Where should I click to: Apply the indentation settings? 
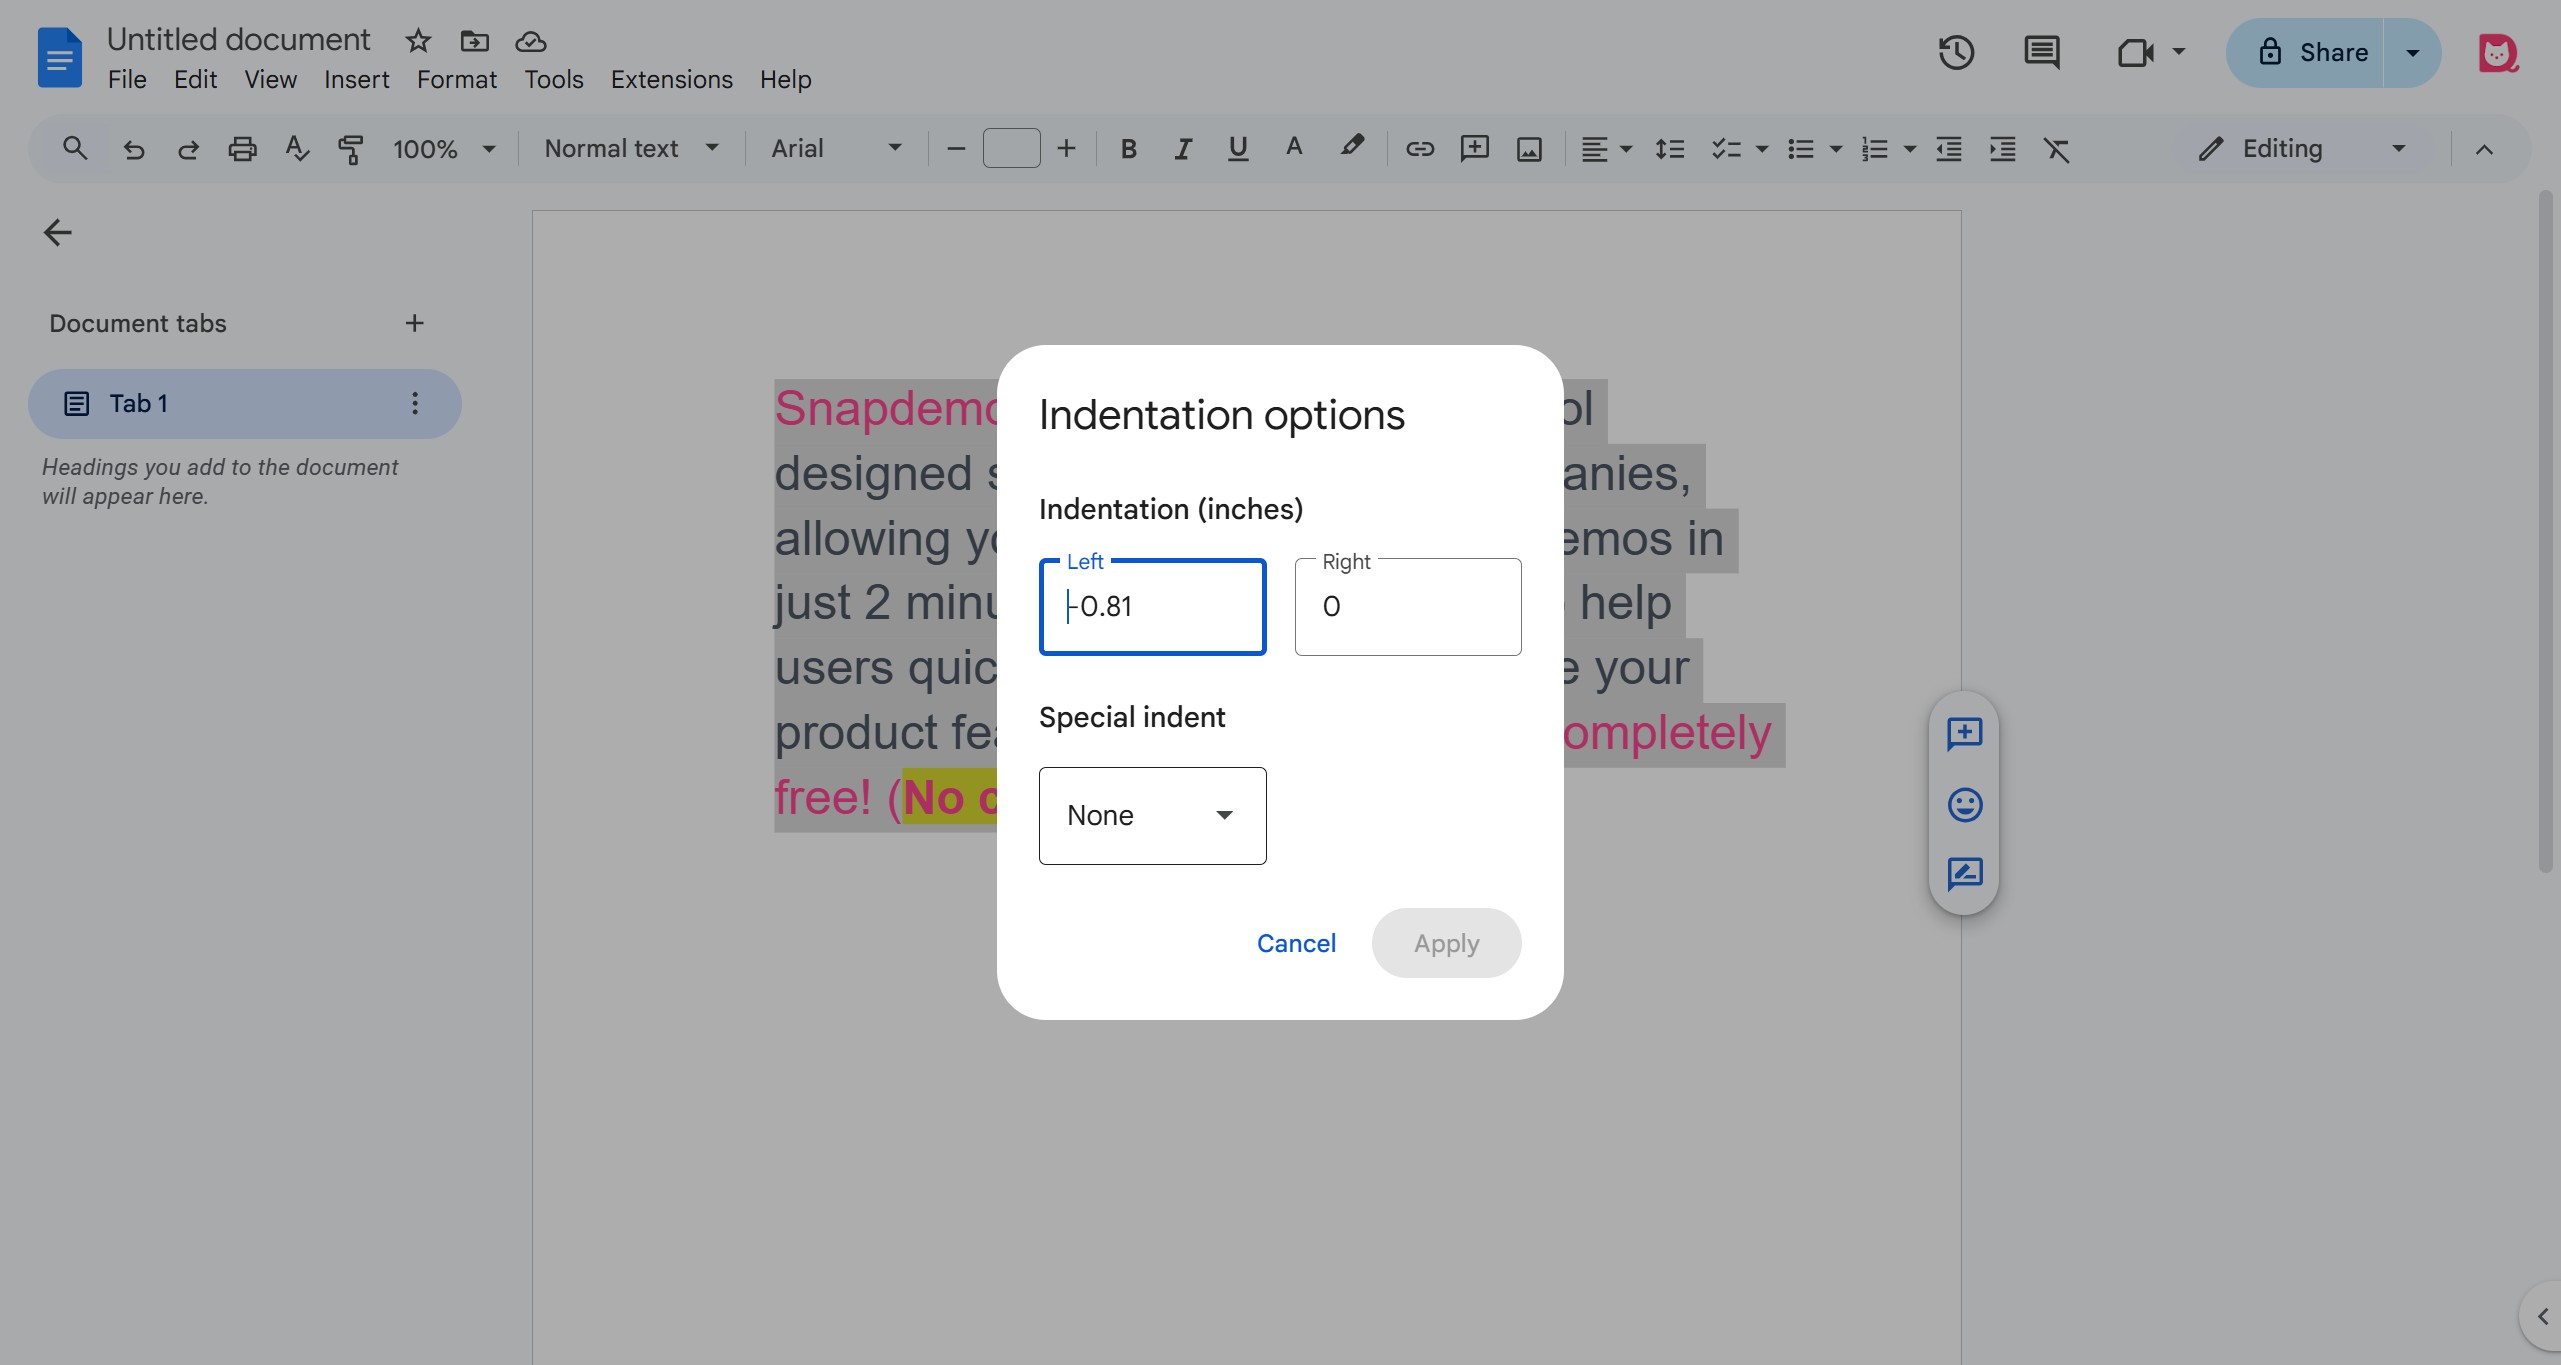1446,943
